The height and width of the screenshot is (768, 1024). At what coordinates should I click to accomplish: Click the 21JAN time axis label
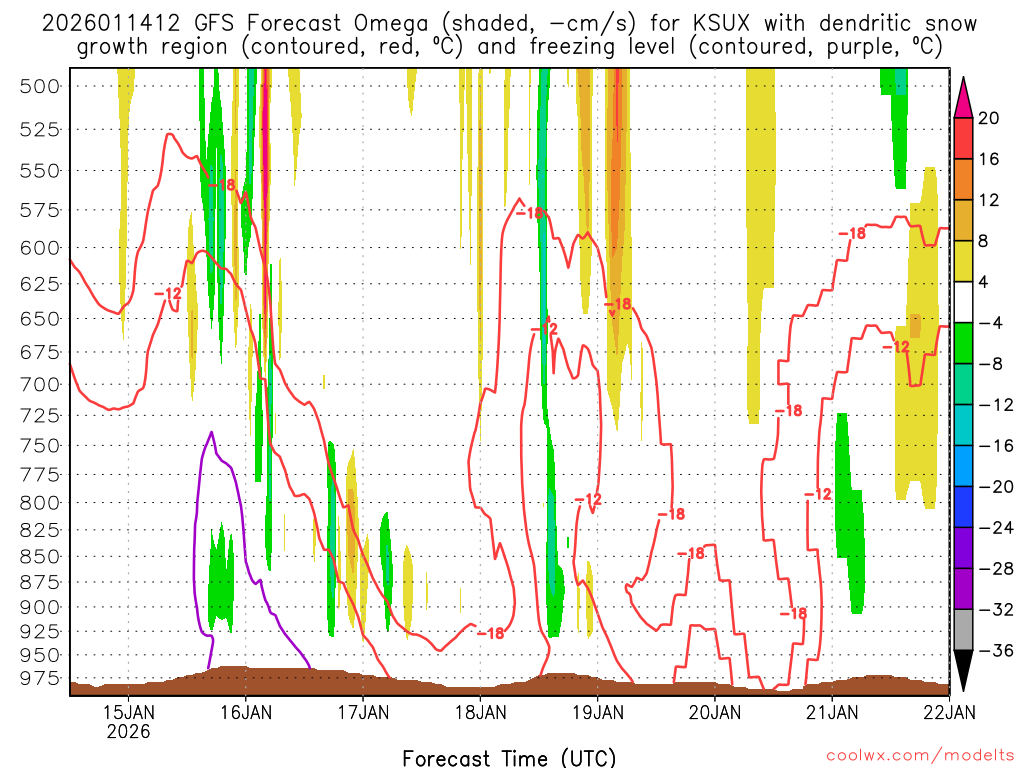[832, 711]
